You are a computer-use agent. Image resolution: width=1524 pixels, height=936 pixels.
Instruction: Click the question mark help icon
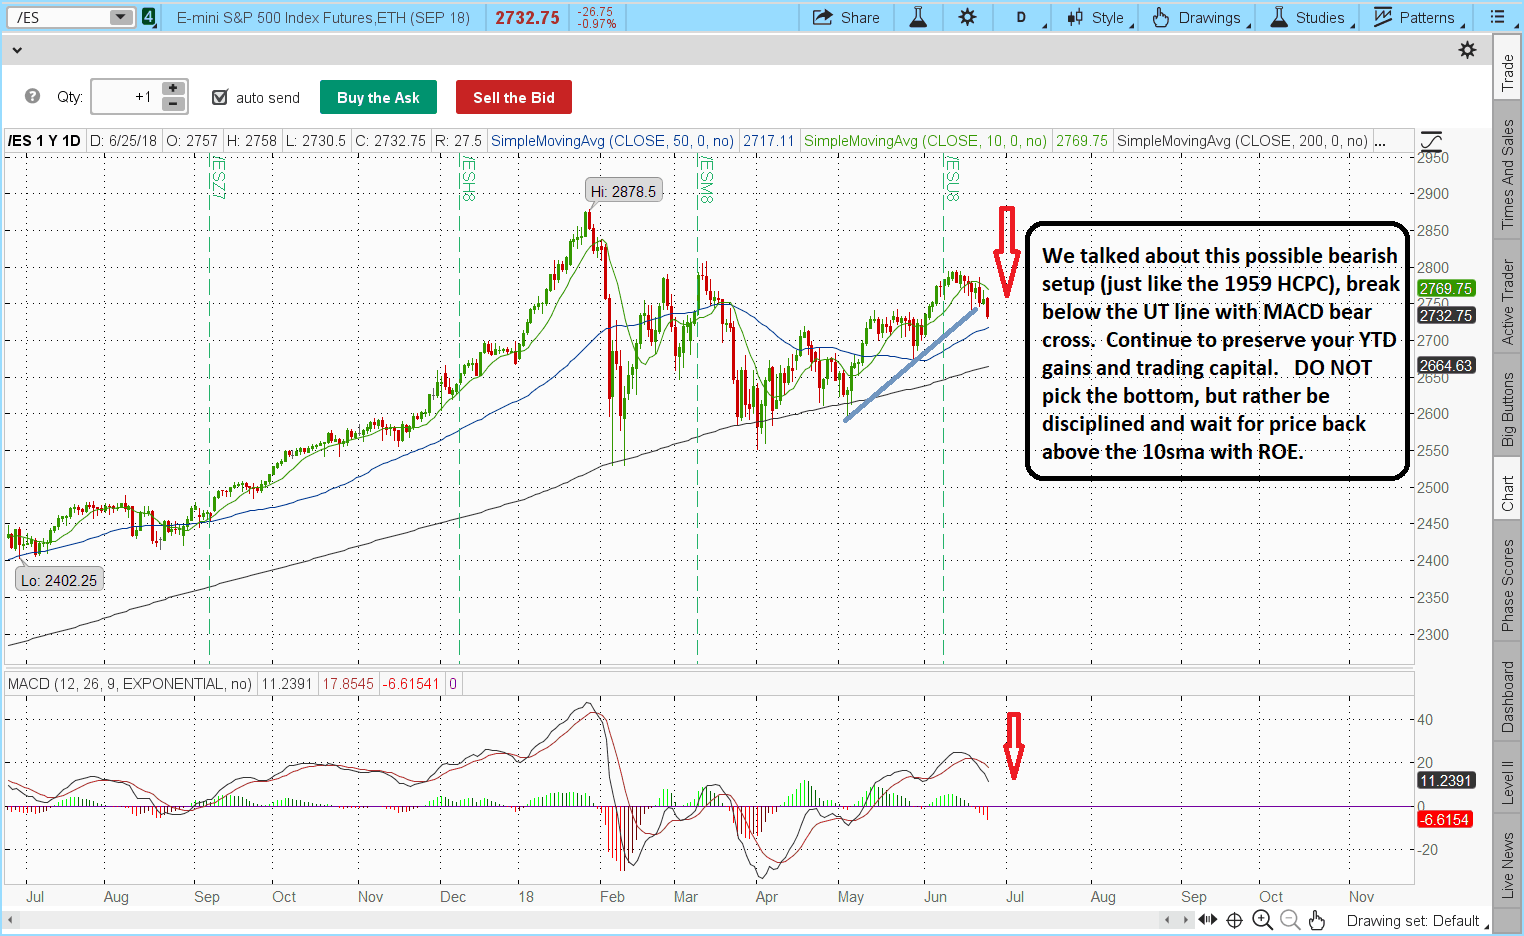click(33, 97)
